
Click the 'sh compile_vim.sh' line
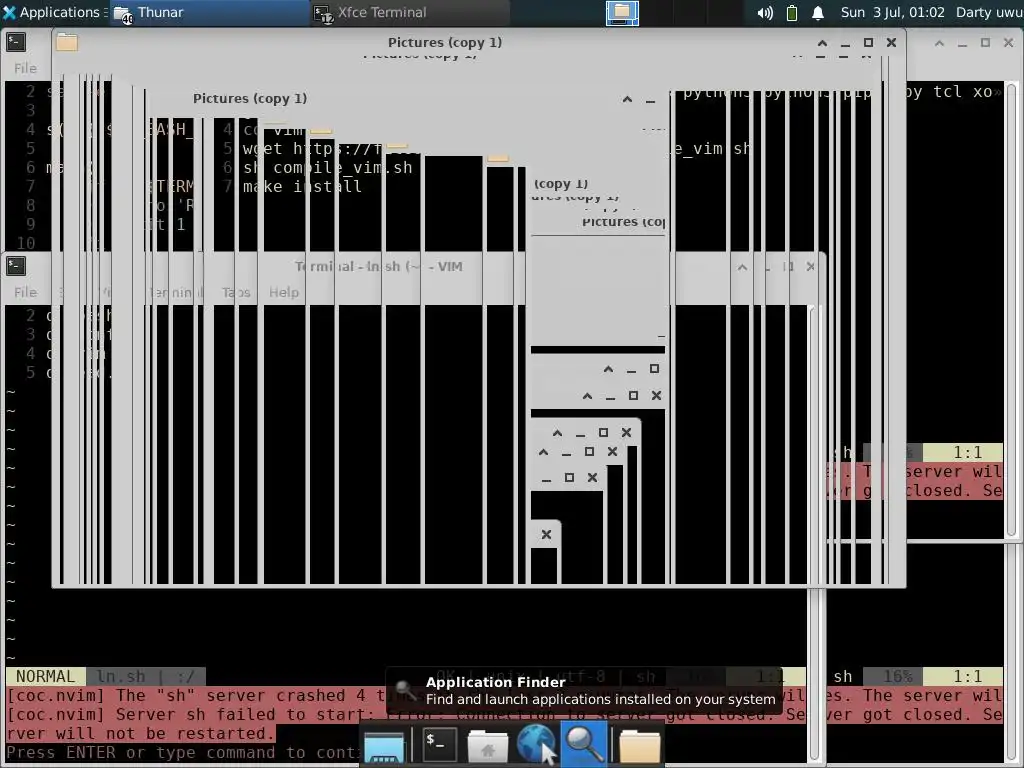pyautogui.click(x=327, y=168)
